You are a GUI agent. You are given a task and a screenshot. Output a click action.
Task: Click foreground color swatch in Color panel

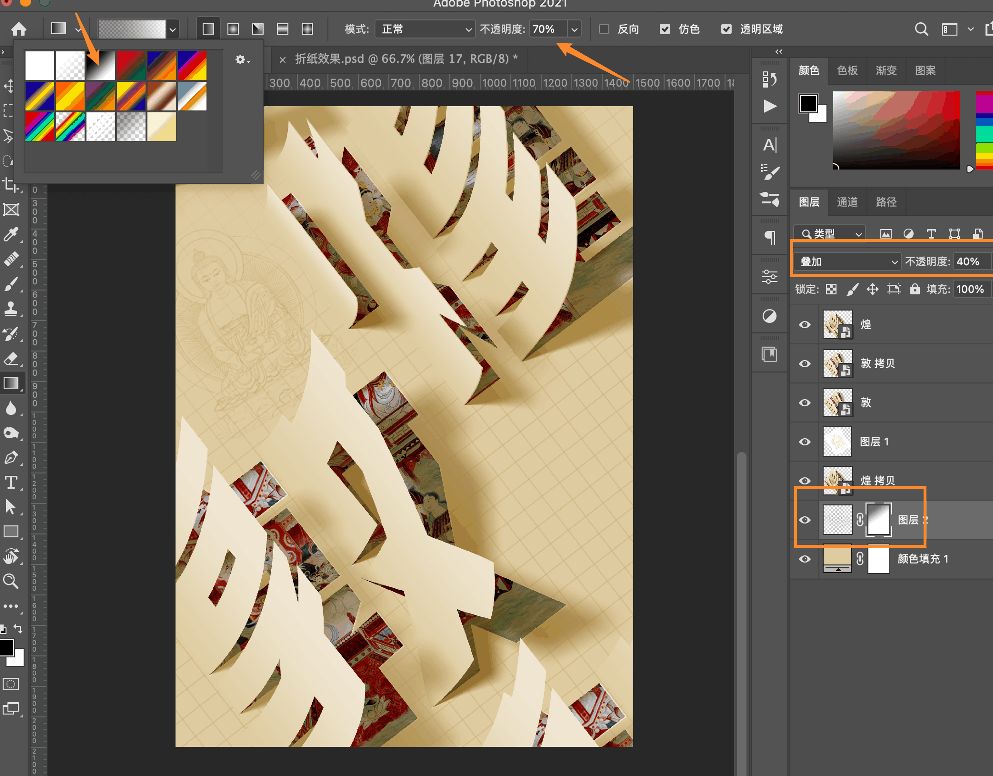click(x=808, y=103)
